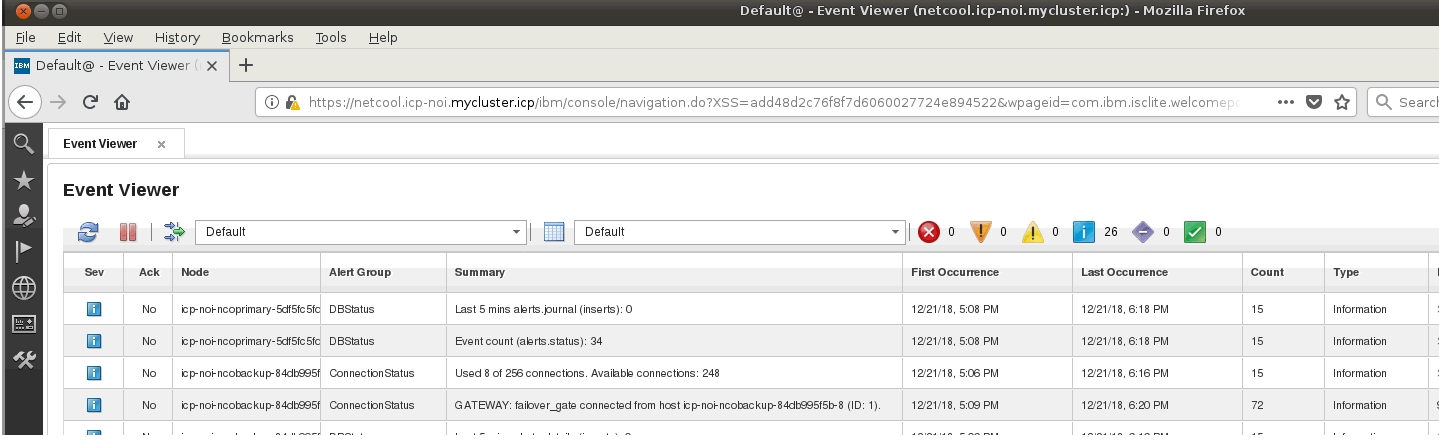The image size is (1439, 441).
Task: Click the filter builder icon
Action: click(175, 232)
